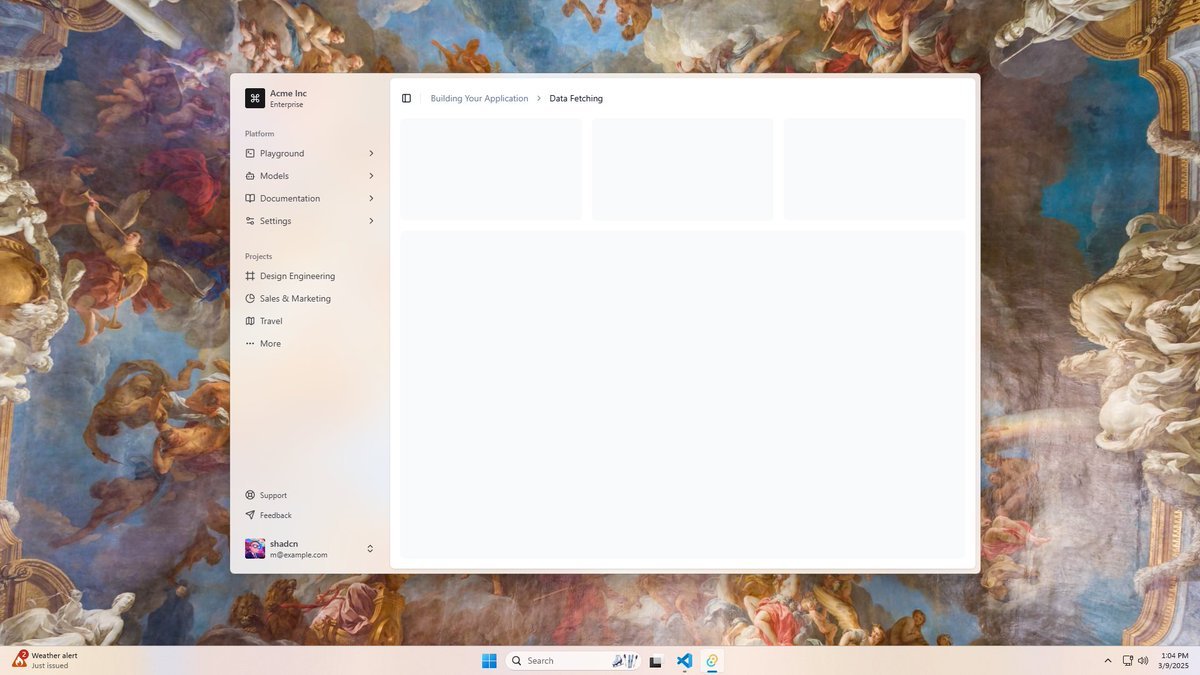Screen dimensions: 1200x675
Task: Open the shadcn user account menu
Action: 310,549
